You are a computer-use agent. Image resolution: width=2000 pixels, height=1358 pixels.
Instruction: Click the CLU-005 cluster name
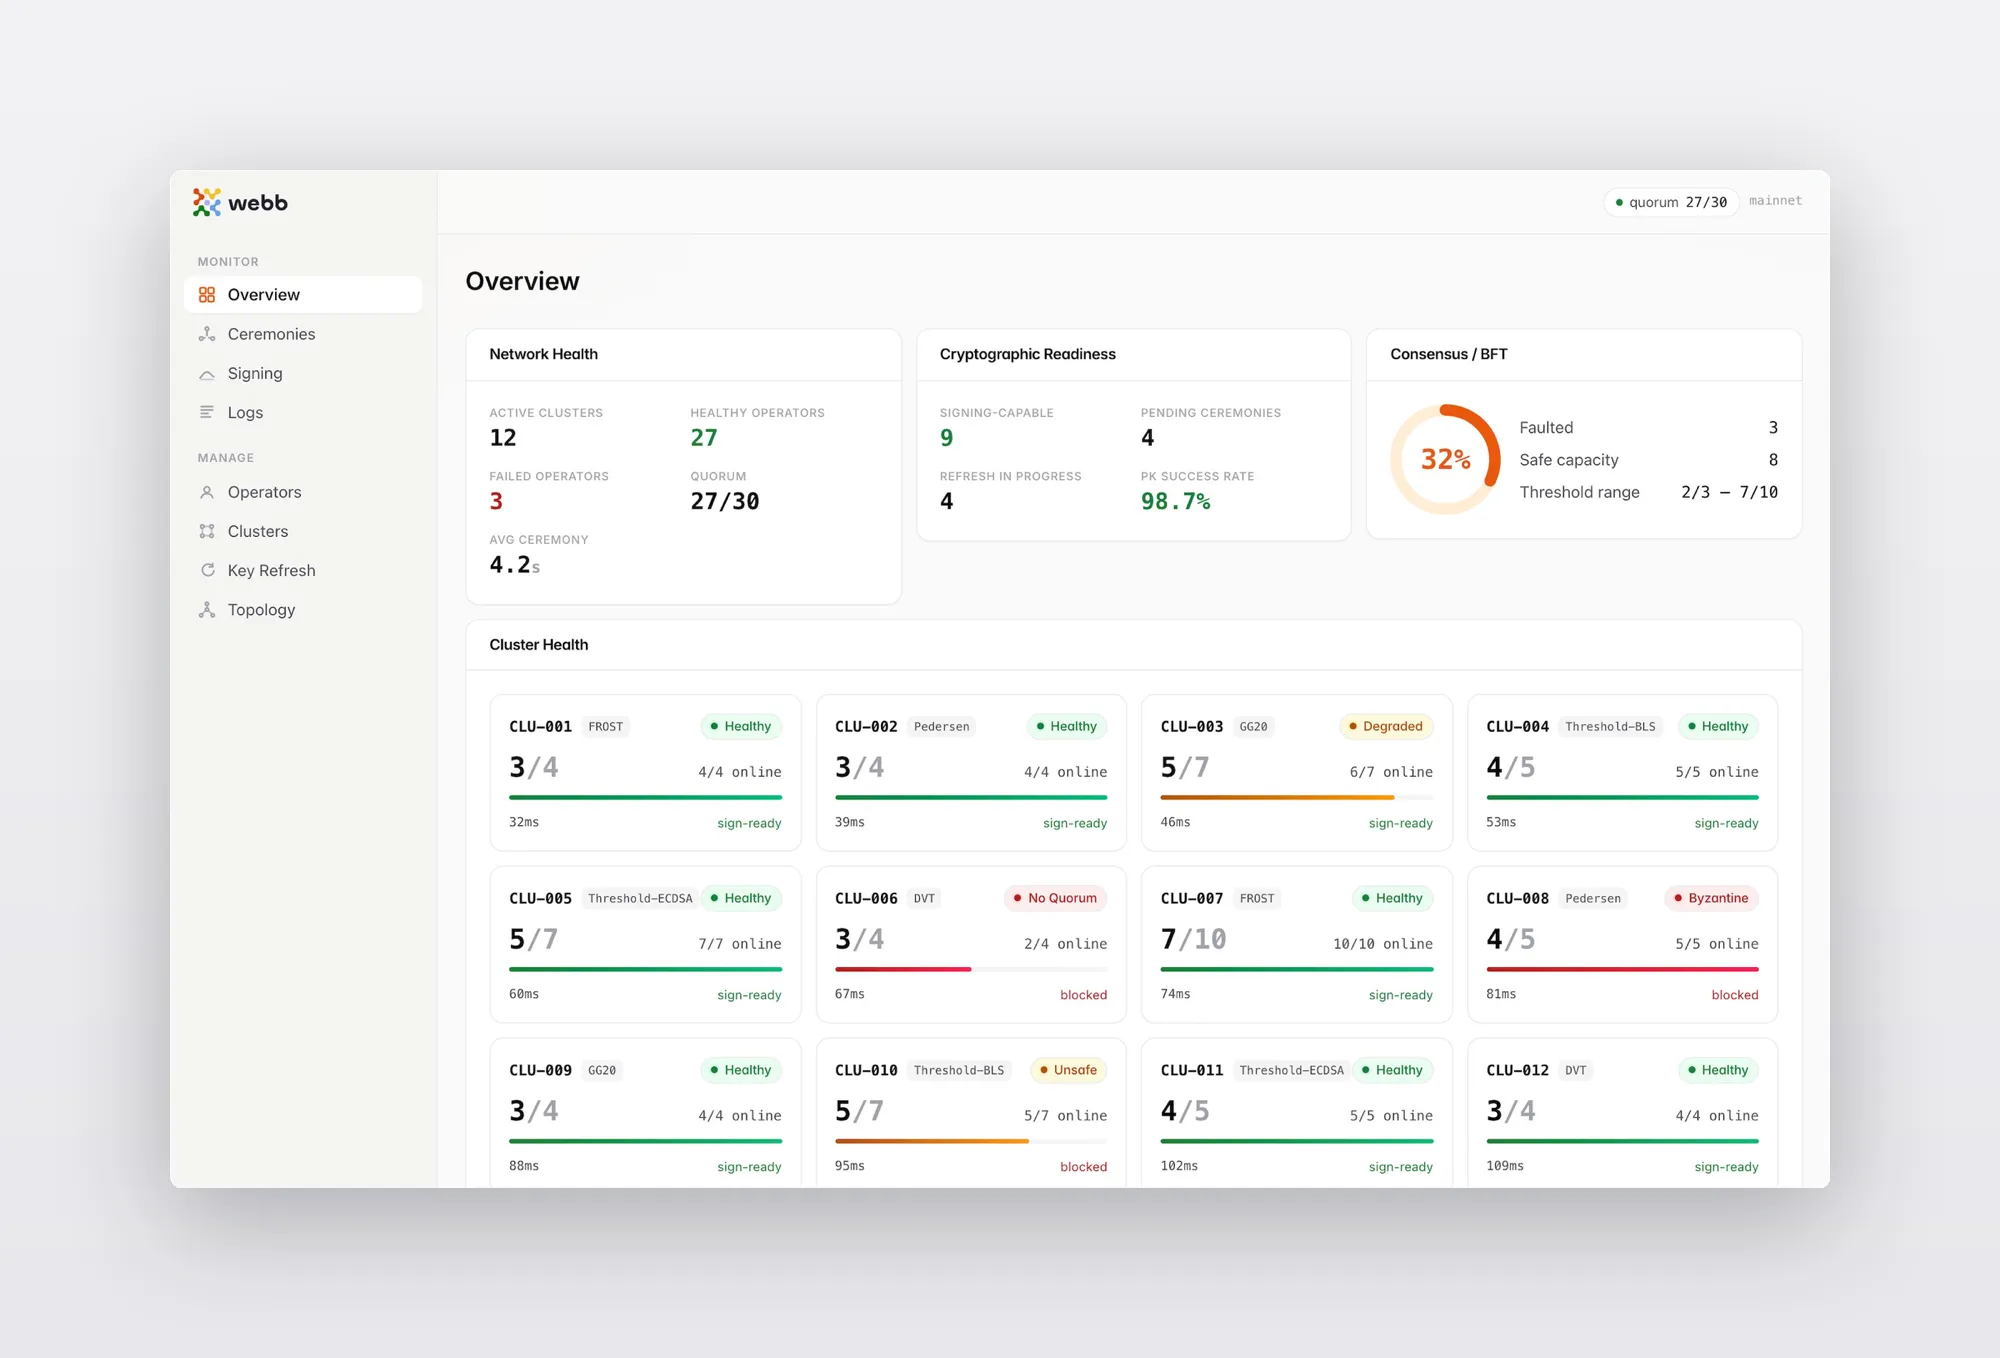click(x=540, y=899)
